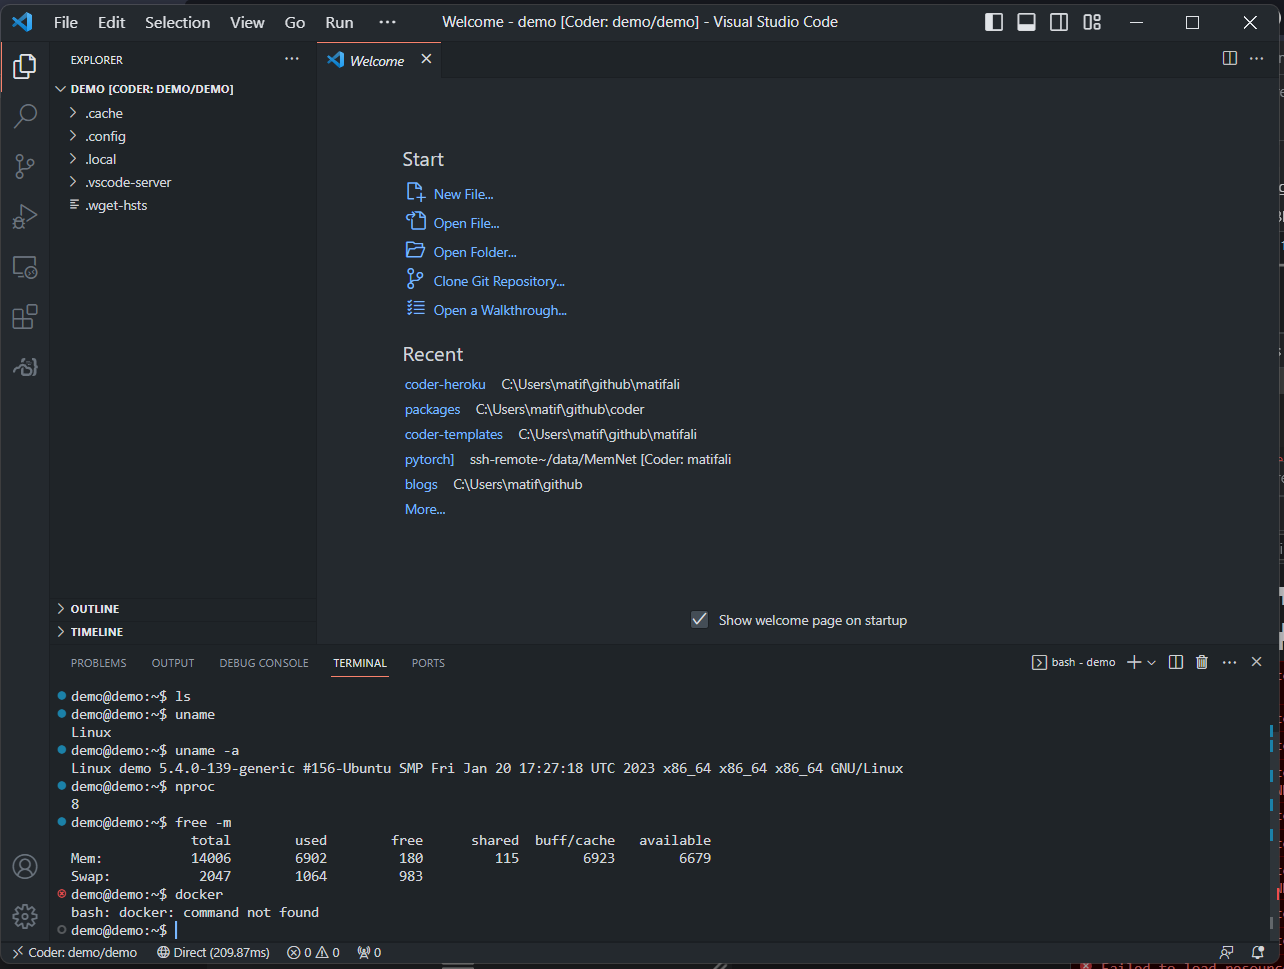
Task: Open editor more actions menu
Action: [x=1257, y=59]
